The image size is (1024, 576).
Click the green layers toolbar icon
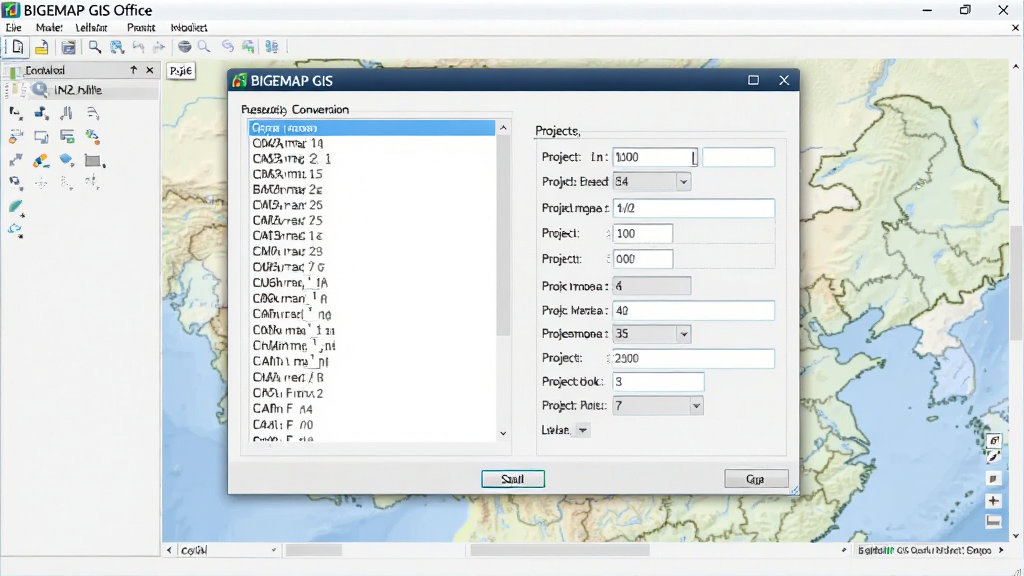(248, 47)
